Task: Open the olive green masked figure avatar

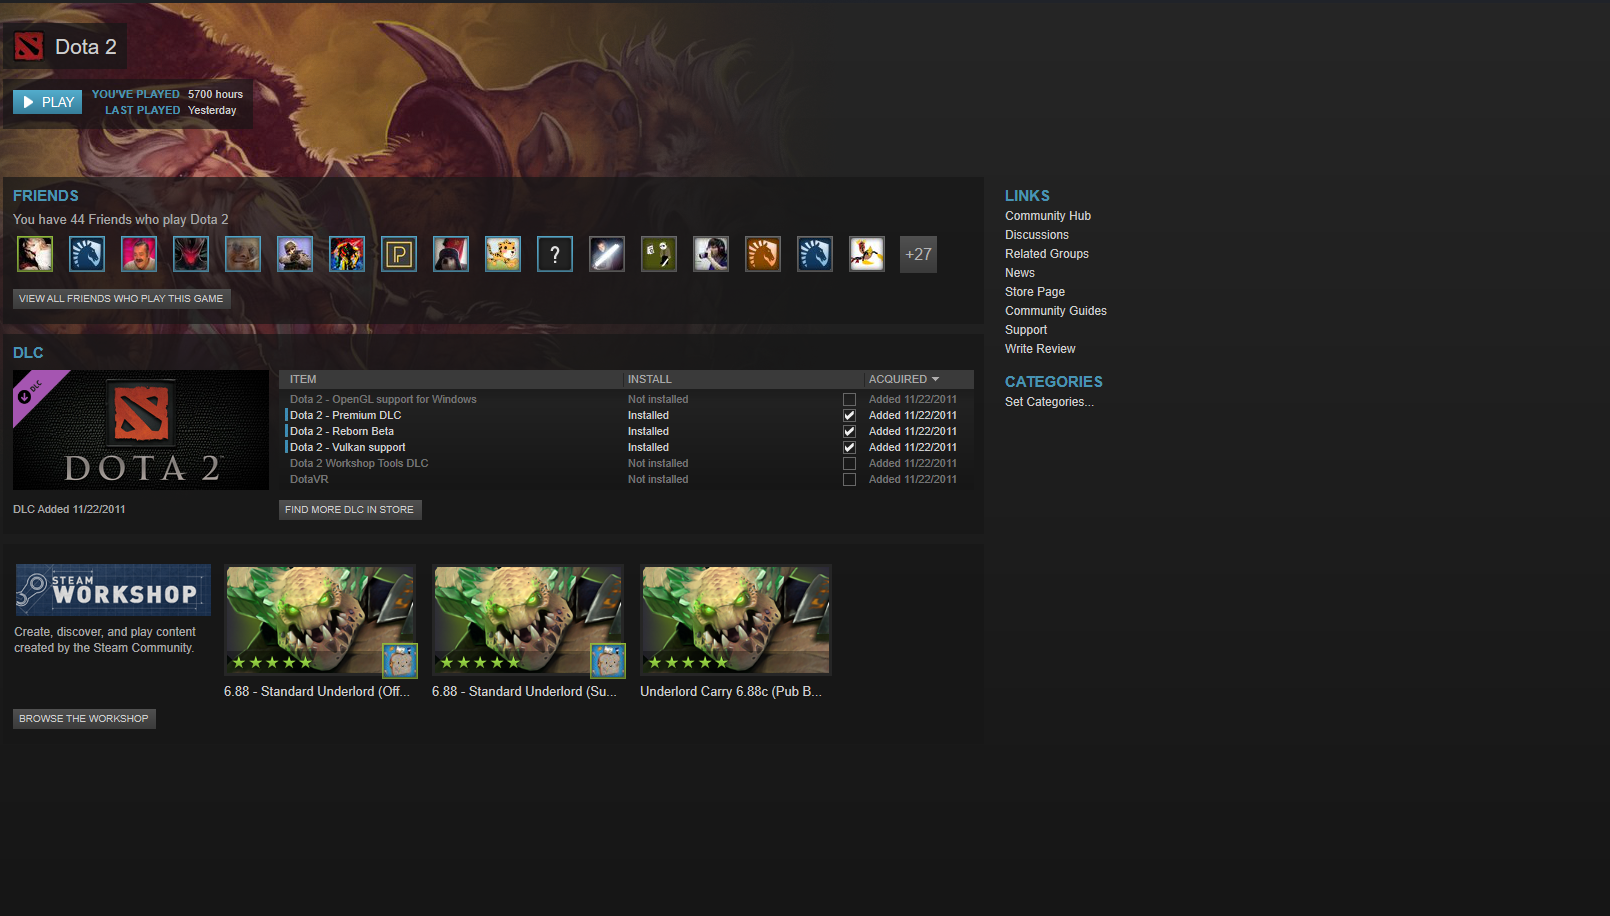Action: (x=659, y=254)
